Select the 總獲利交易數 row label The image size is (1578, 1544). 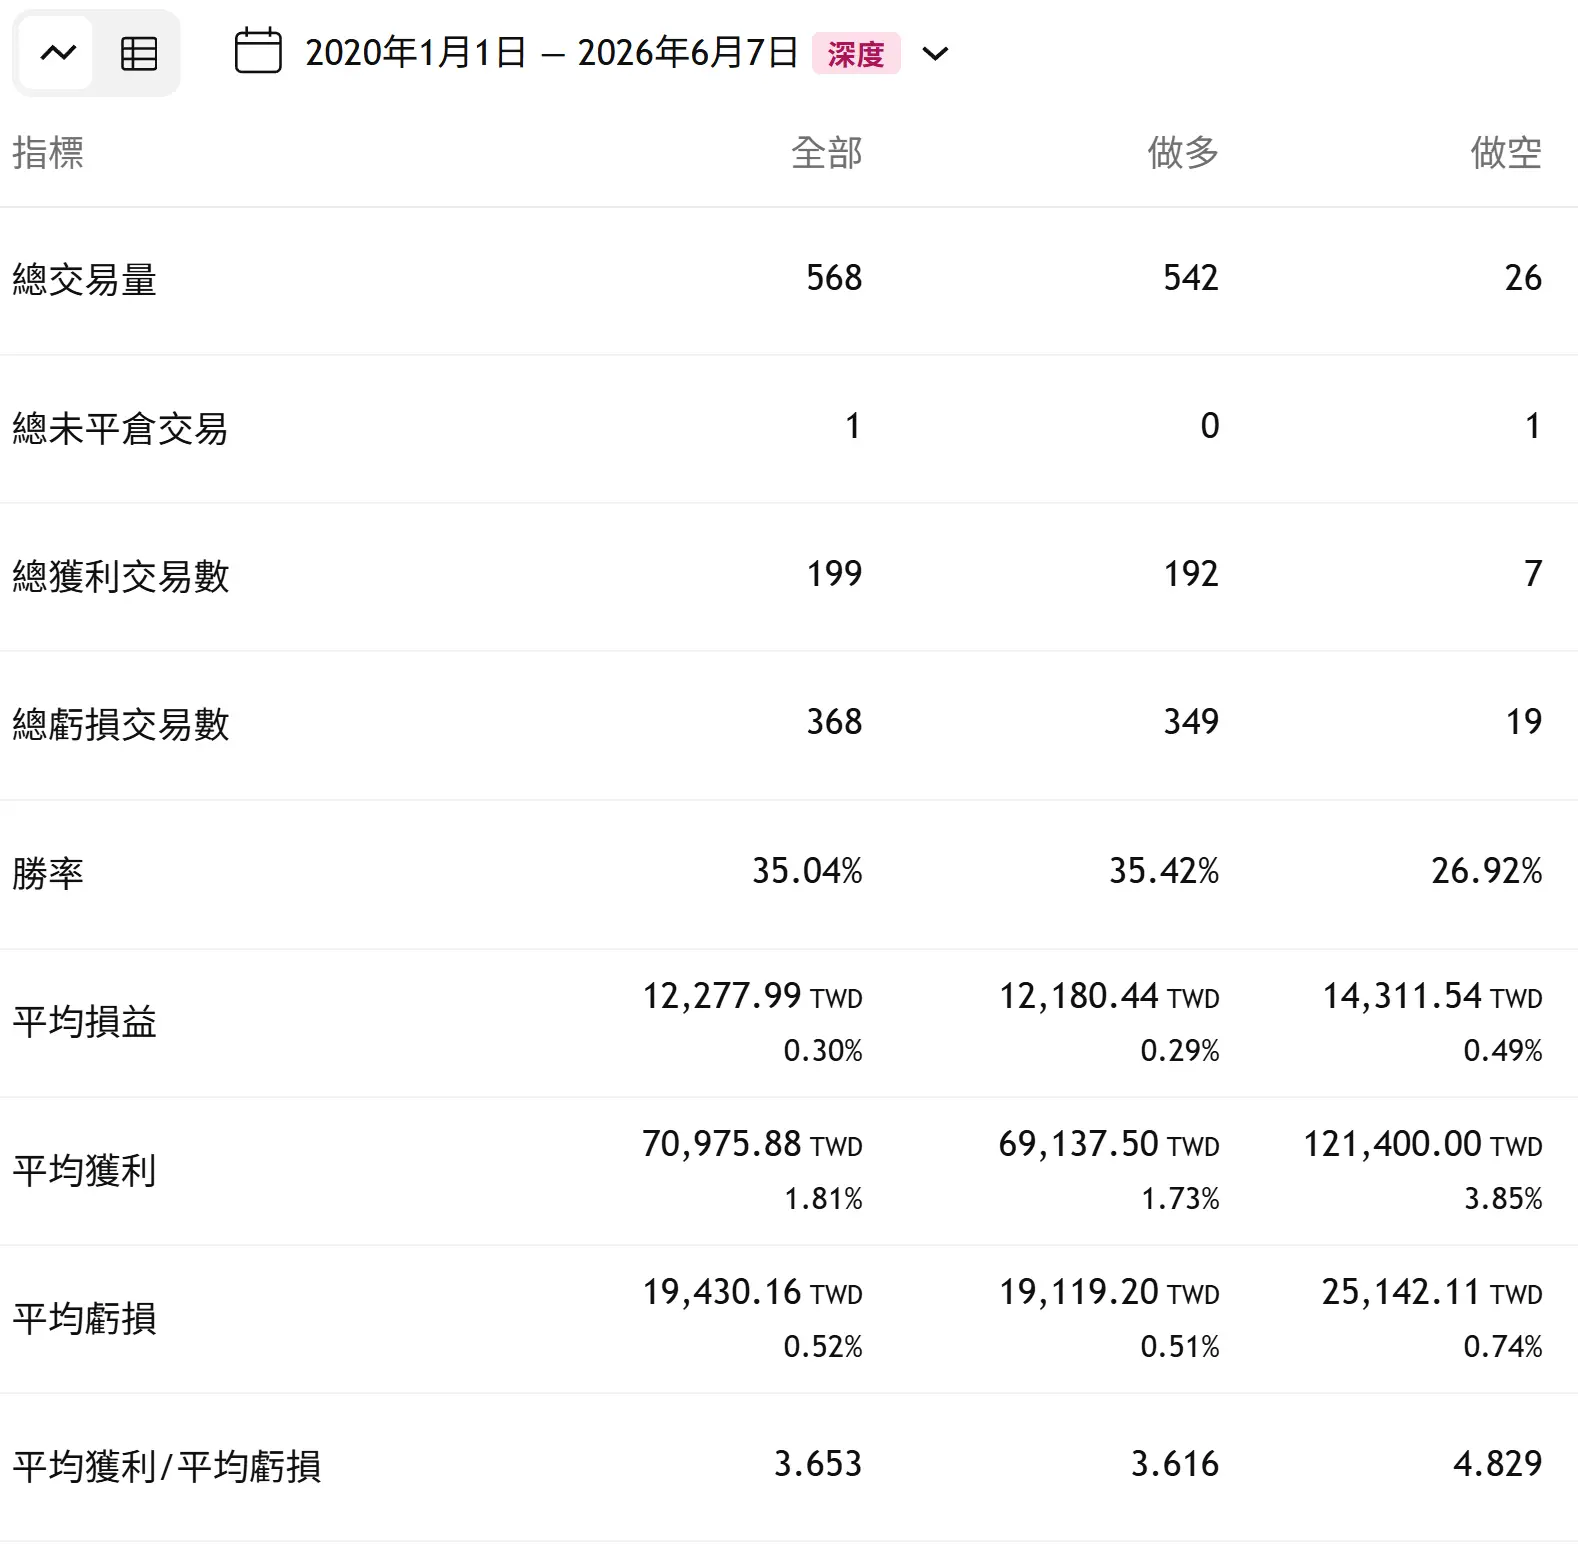(x=121, y=576)
